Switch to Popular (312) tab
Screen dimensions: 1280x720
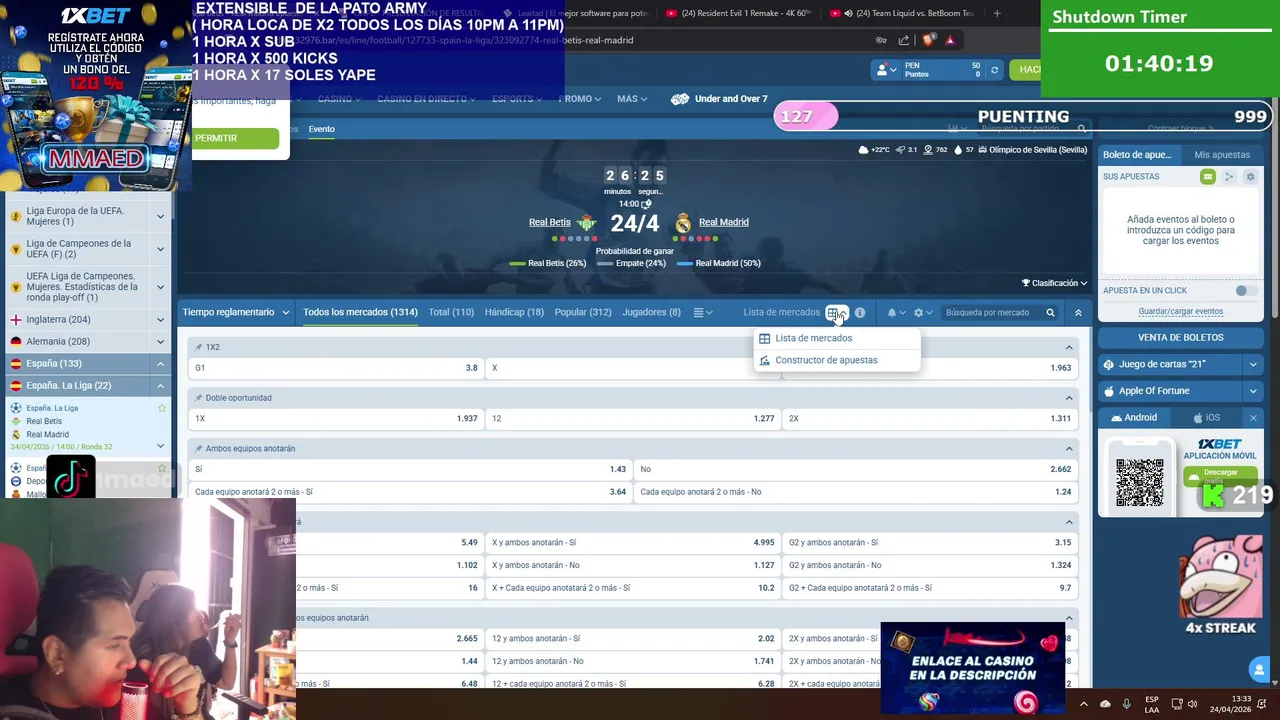point(583,313)
